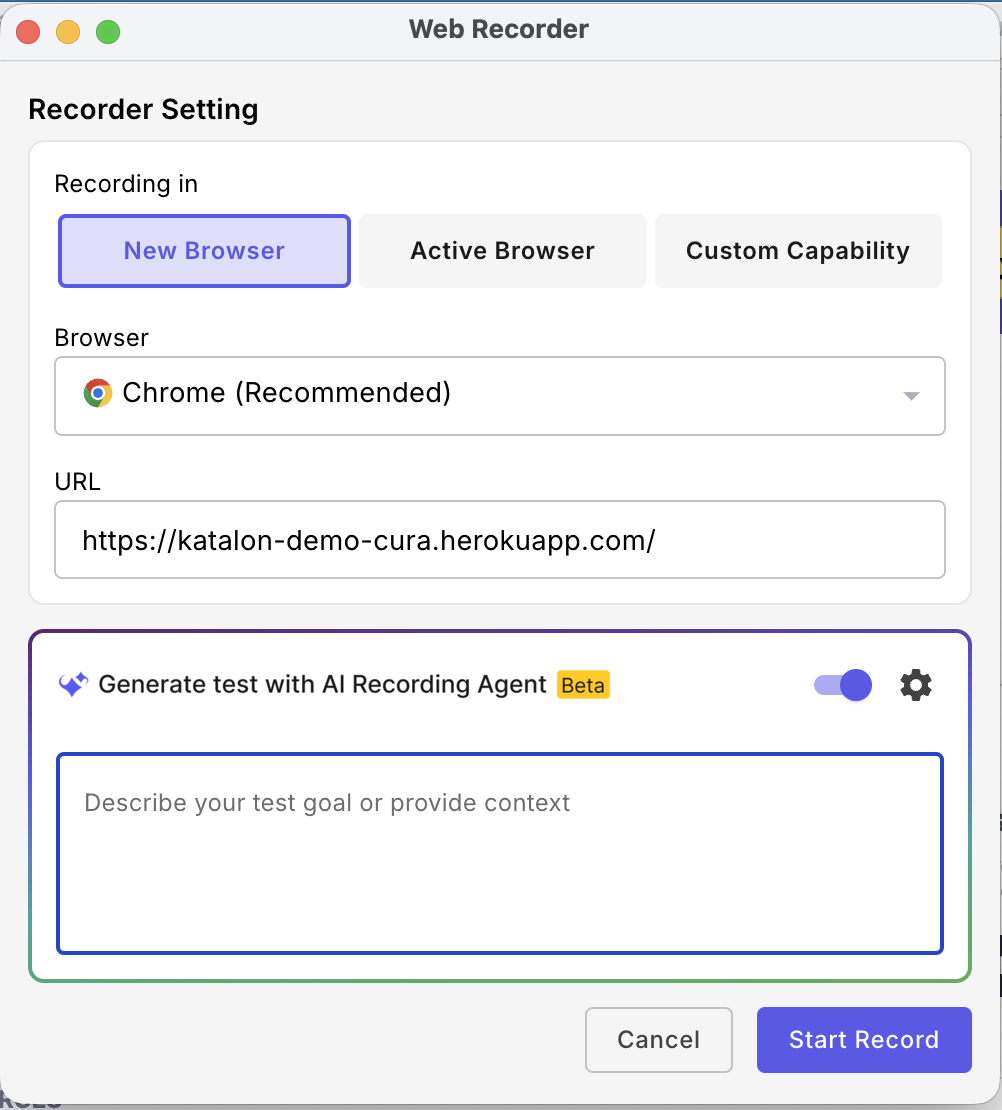Image resolution: width=1002 pixels, height=1110 pixels.
Task: Open the AI Recording Agent settings gear
Action: 915,684
